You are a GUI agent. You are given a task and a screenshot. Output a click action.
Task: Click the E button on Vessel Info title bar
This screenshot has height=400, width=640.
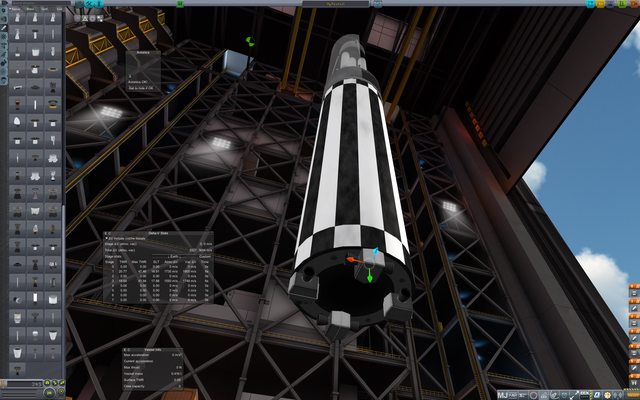point(124,350)
